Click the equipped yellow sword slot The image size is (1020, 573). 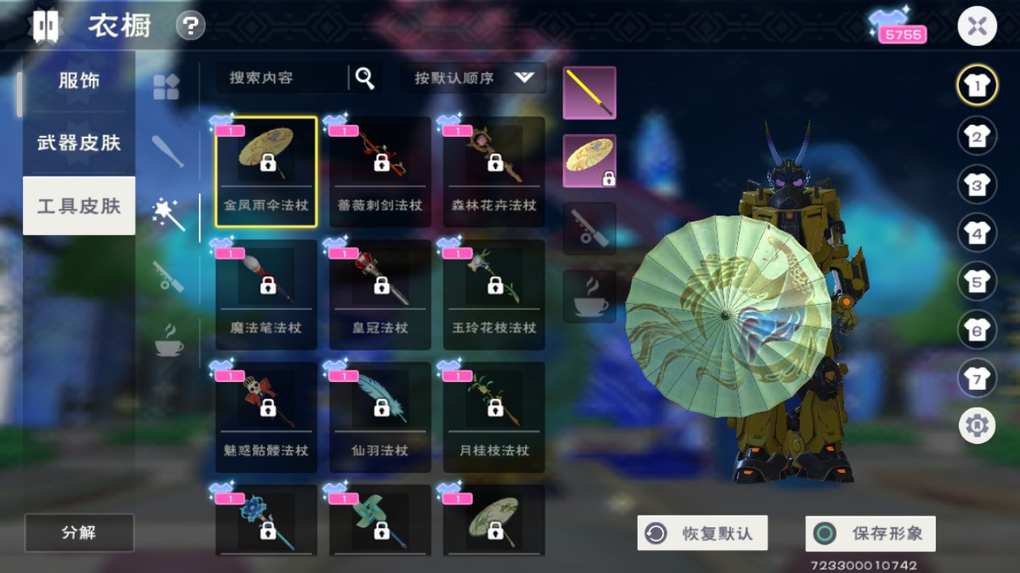pos(589,93)
